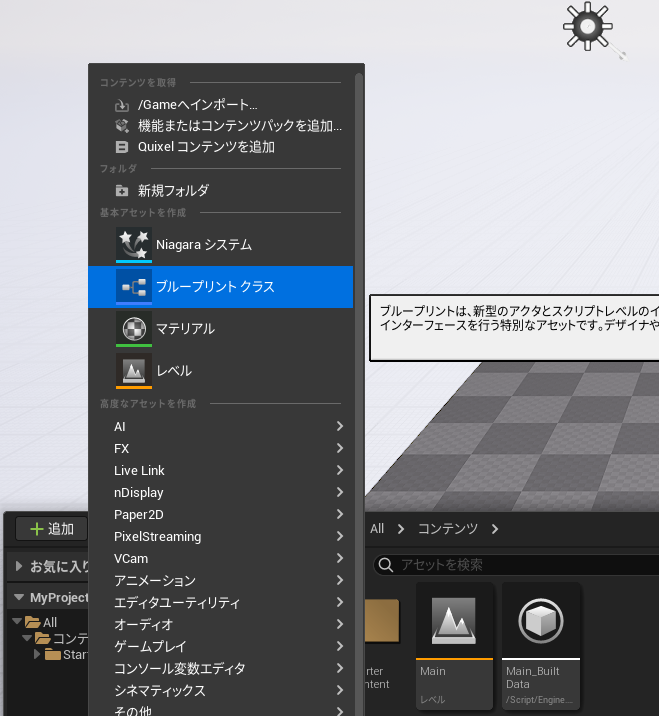
Task: Click コンテンツ in the breadcrumb path
Action: click(x=448, y=529)
